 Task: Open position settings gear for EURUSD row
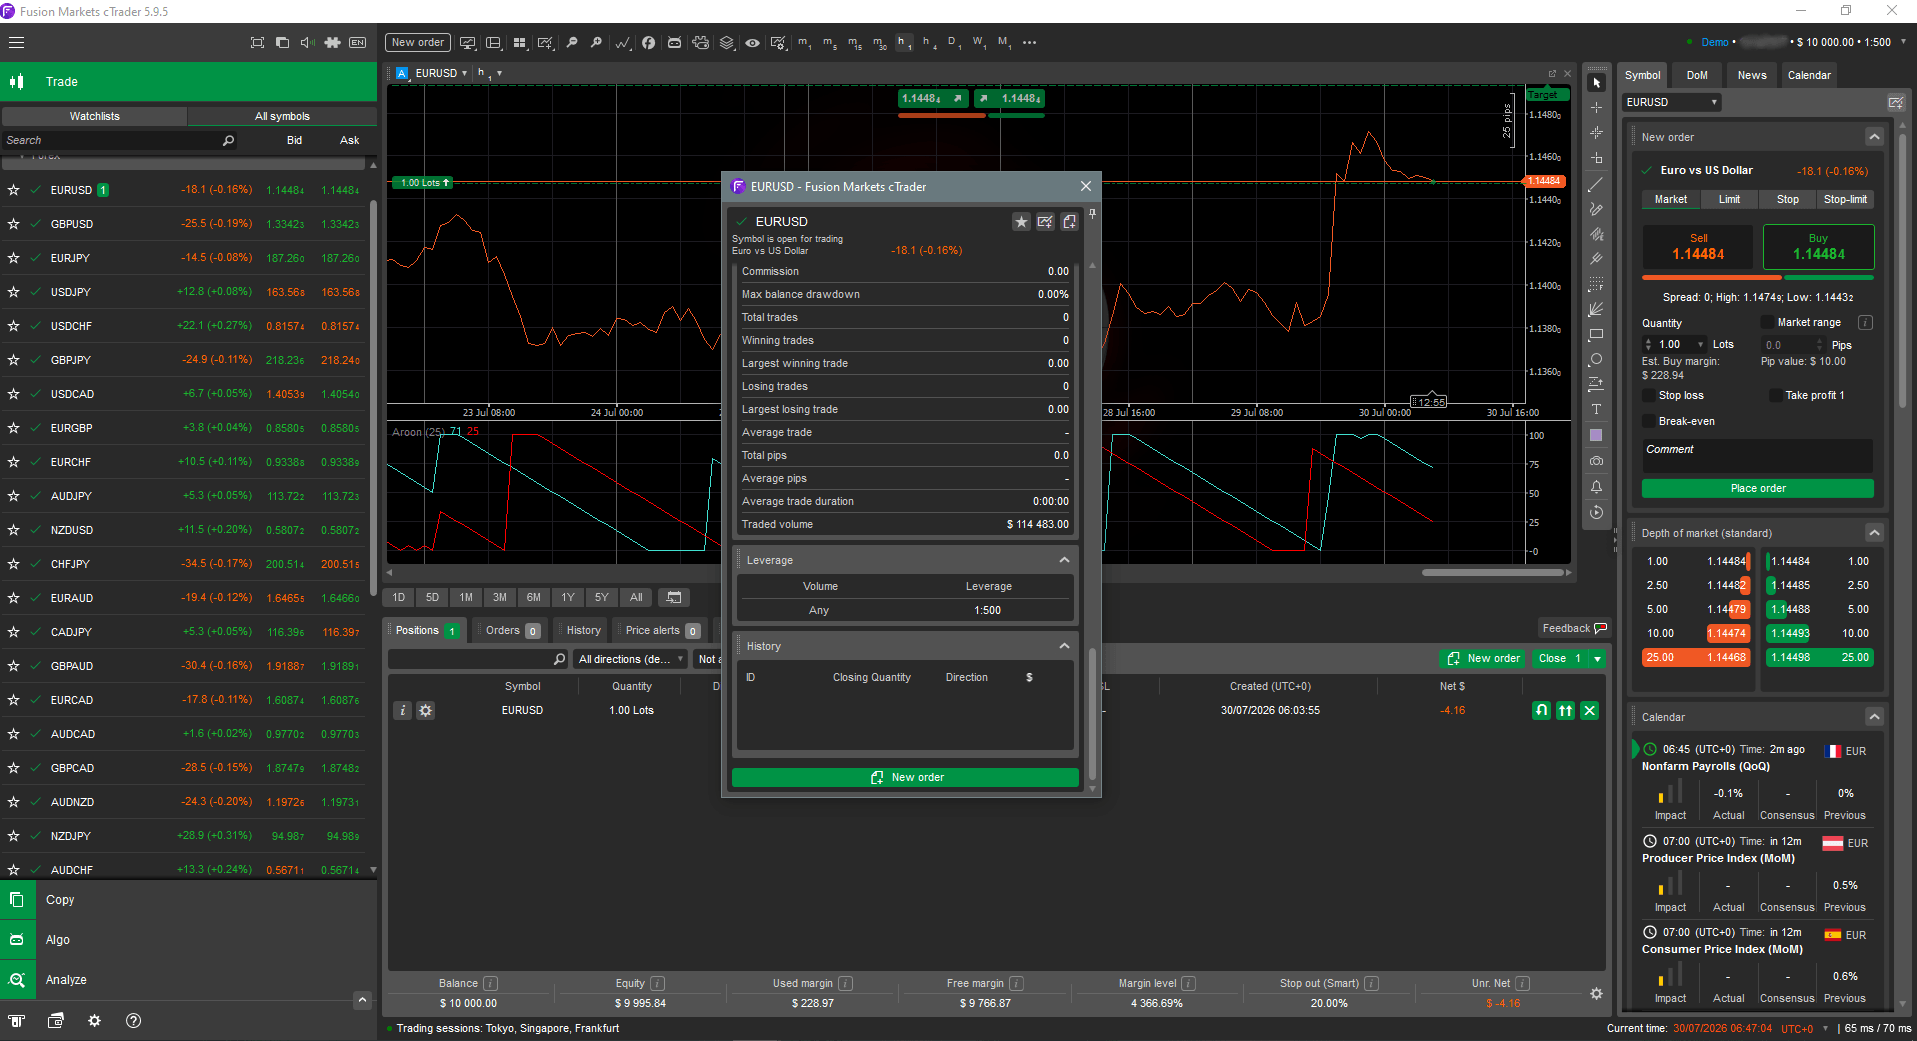426,710
